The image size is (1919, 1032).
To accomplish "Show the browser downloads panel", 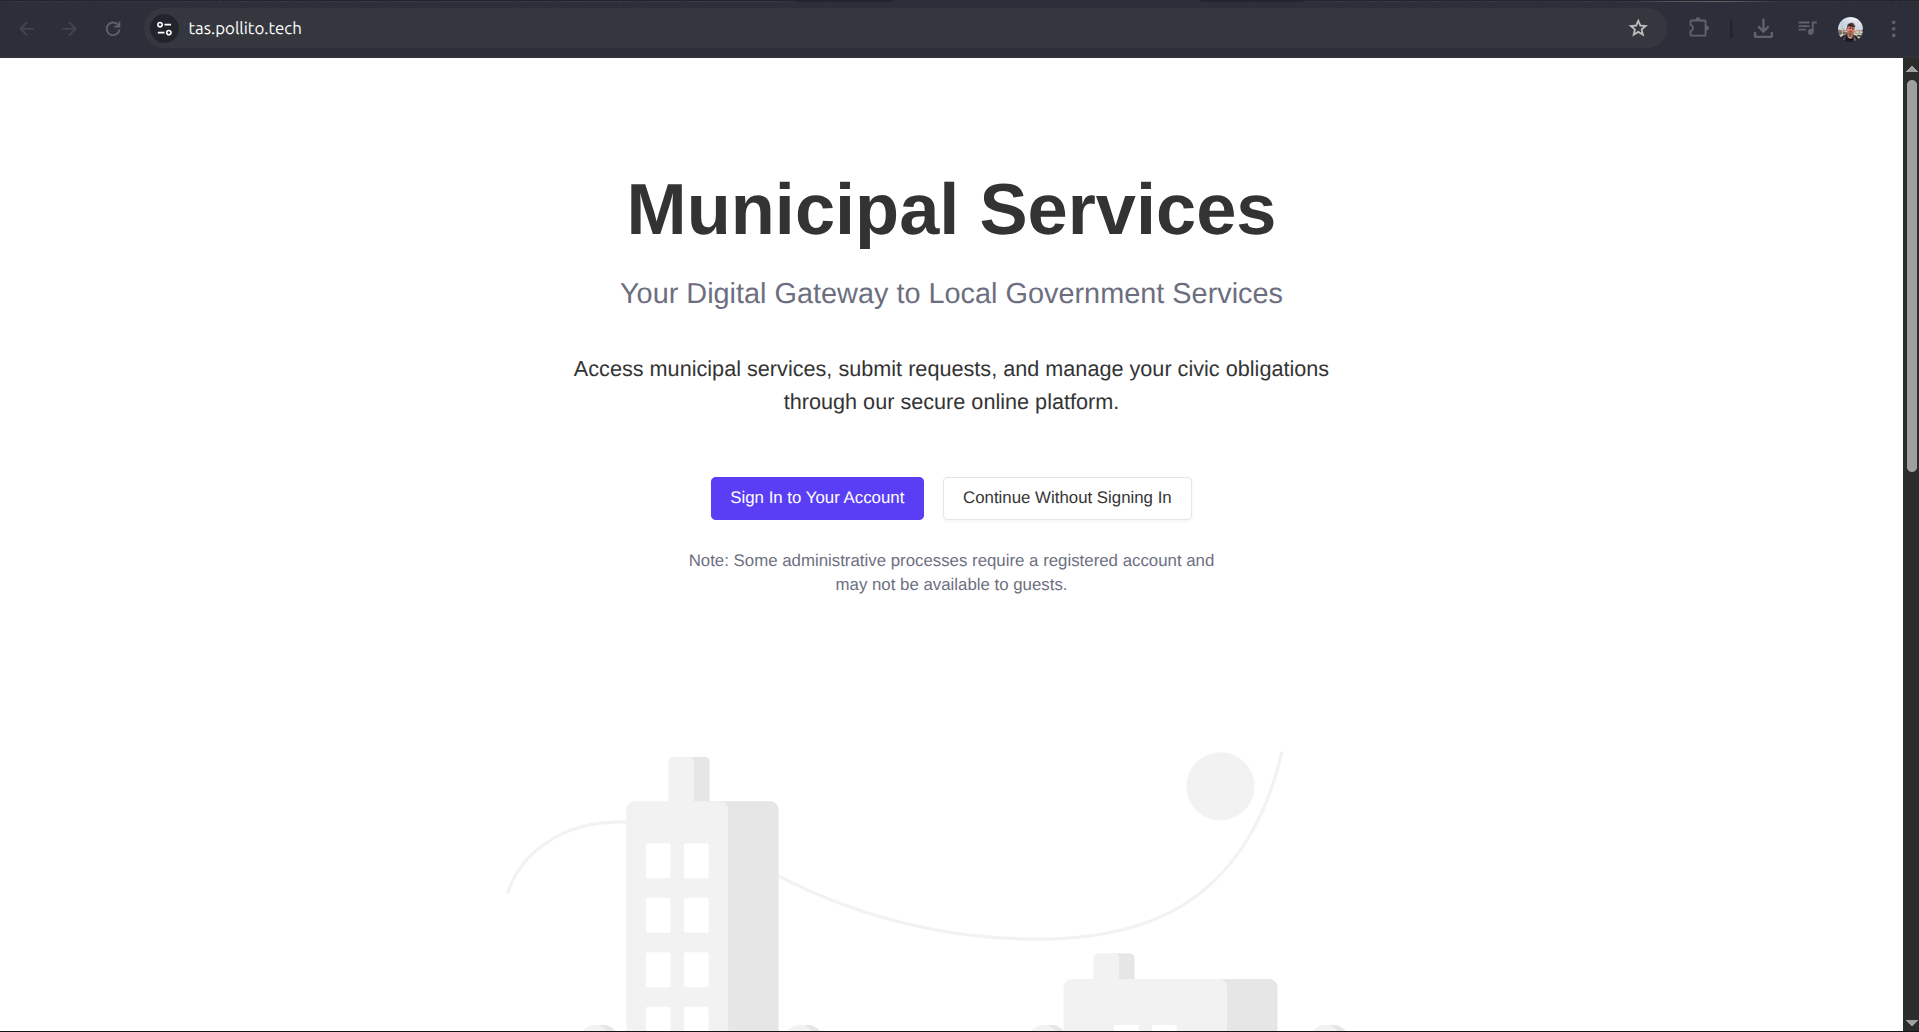I will click(1763, 29).
